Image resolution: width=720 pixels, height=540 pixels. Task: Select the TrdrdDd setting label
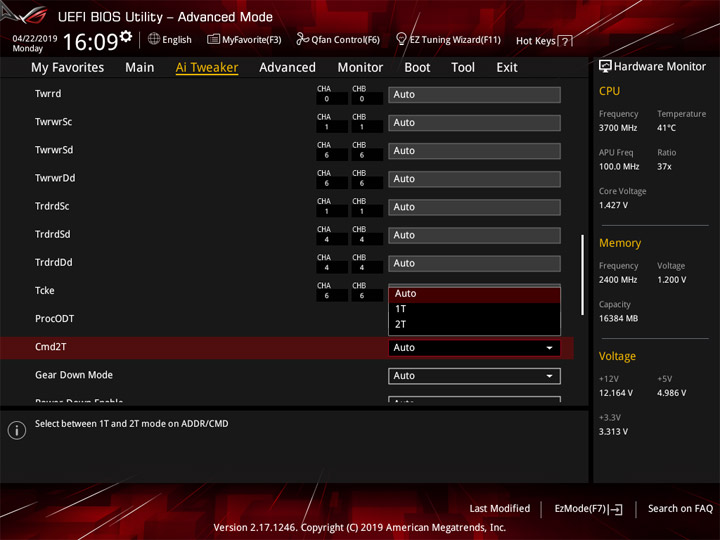tap(54, 263)
